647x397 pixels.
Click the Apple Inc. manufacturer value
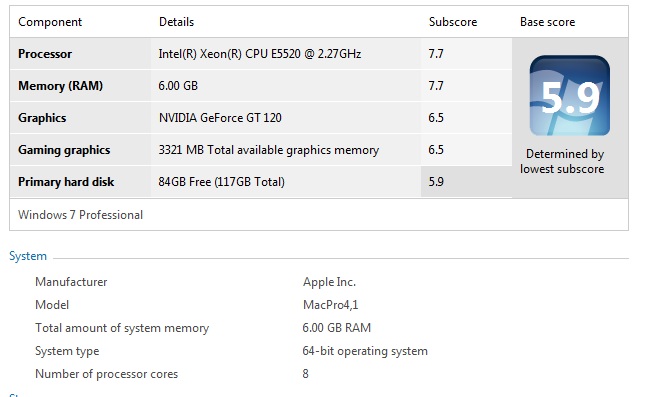click(x=329, y=282)
